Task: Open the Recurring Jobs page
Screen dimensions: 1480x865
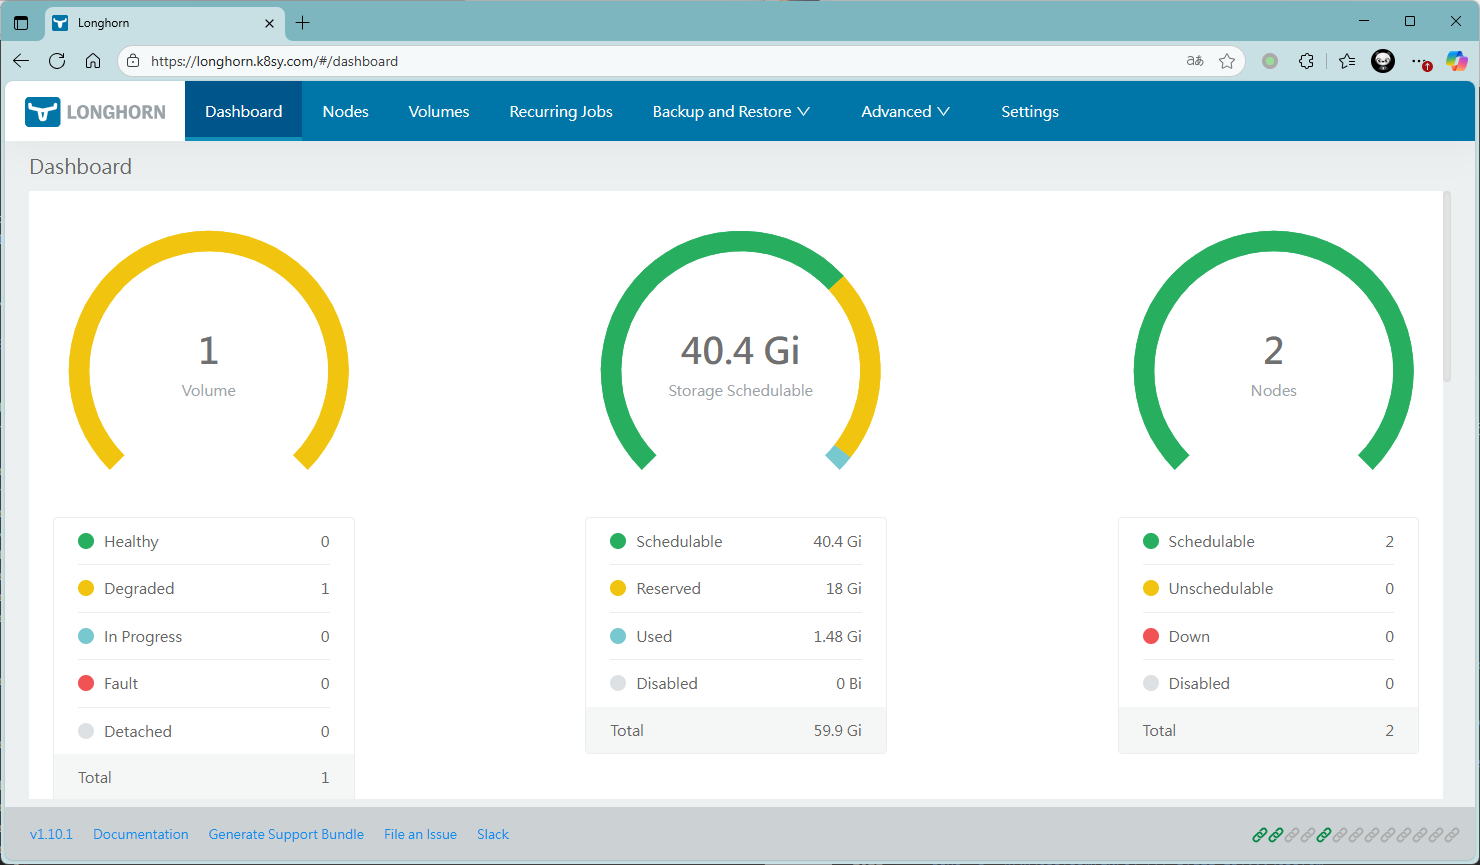Action: pos(561,112)
